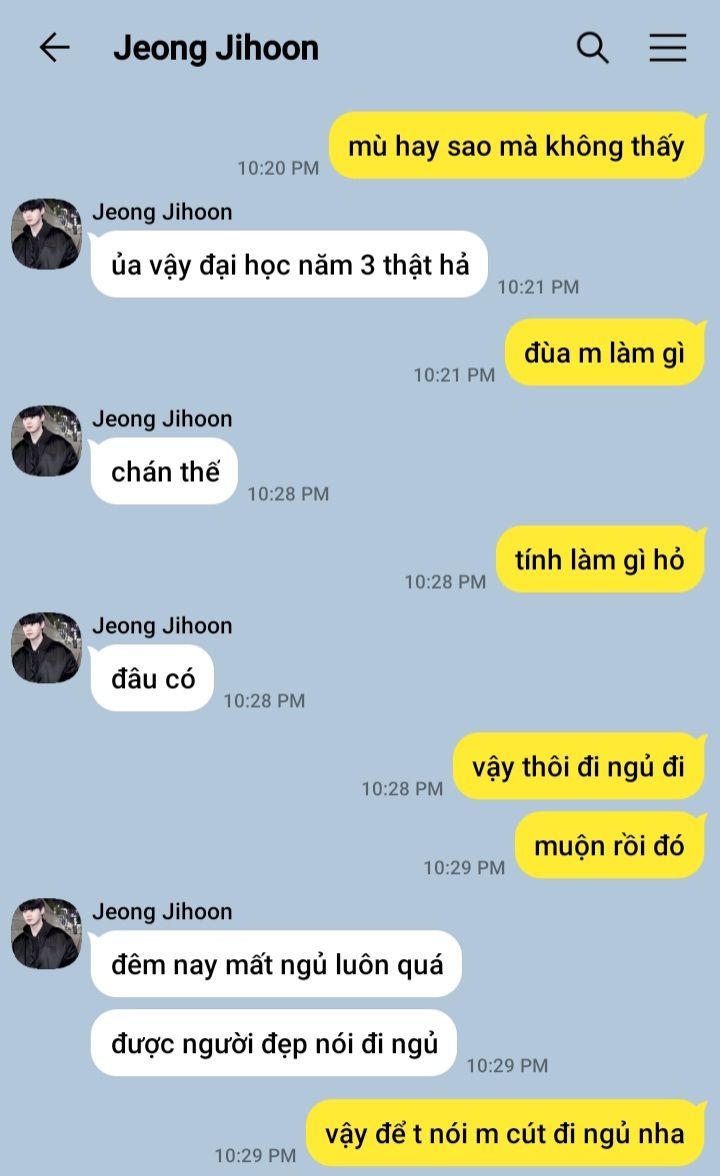Tap the 'đâu có' message bubble
Screen dimensions: 720x1176
(152, 679)
